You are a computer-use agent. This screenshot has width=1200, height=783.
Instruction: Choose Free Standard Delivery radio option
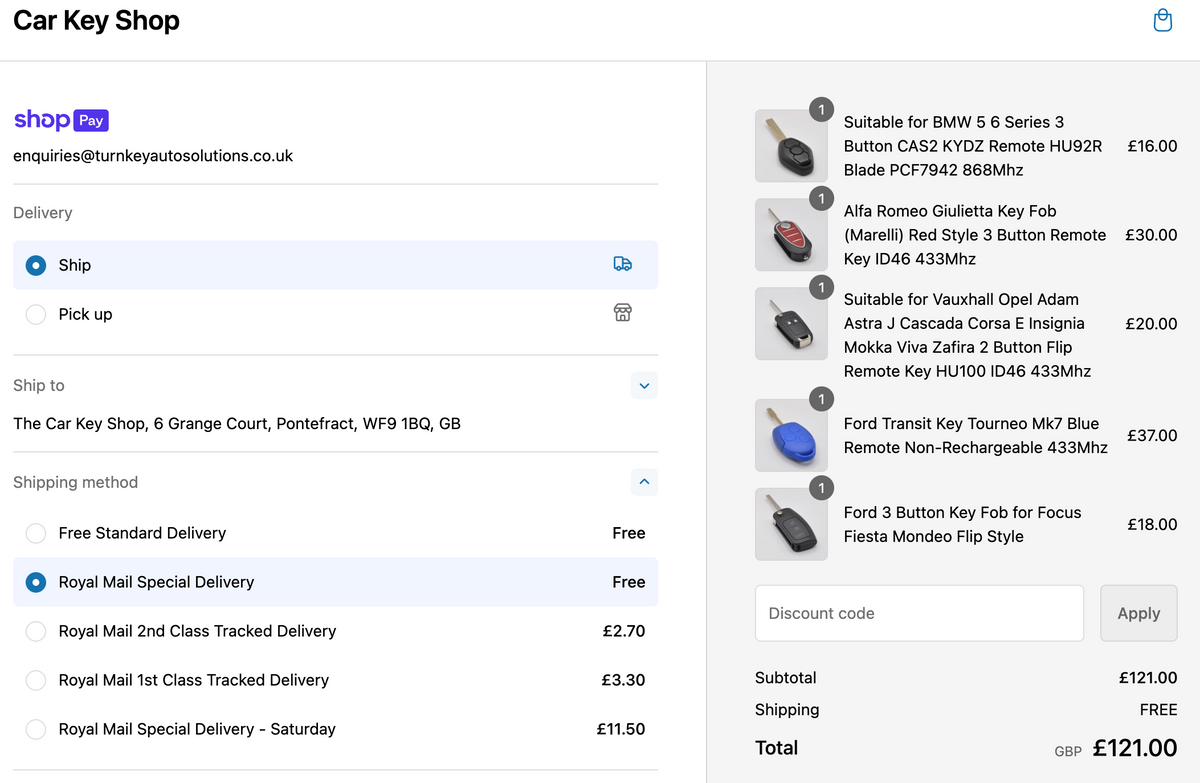click(36, 533)
